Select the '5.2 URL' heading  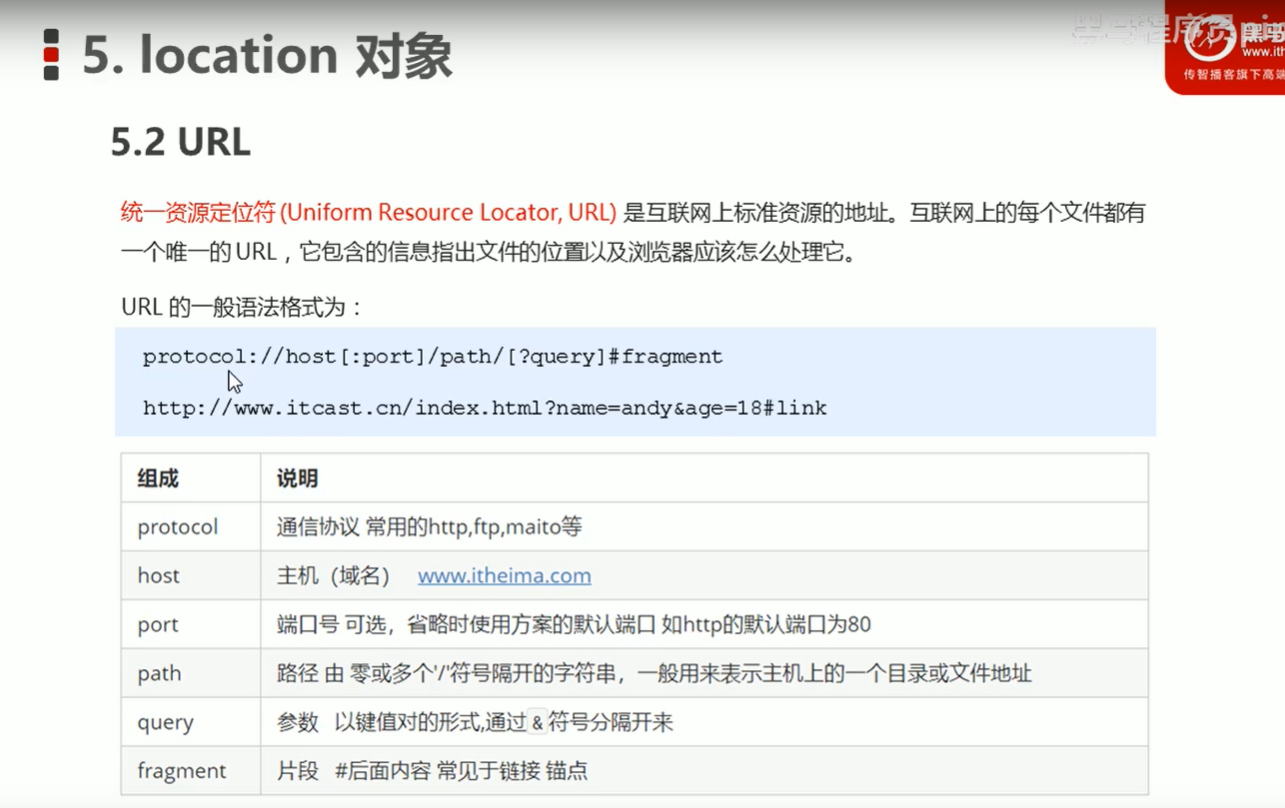[x=180, y=143]
